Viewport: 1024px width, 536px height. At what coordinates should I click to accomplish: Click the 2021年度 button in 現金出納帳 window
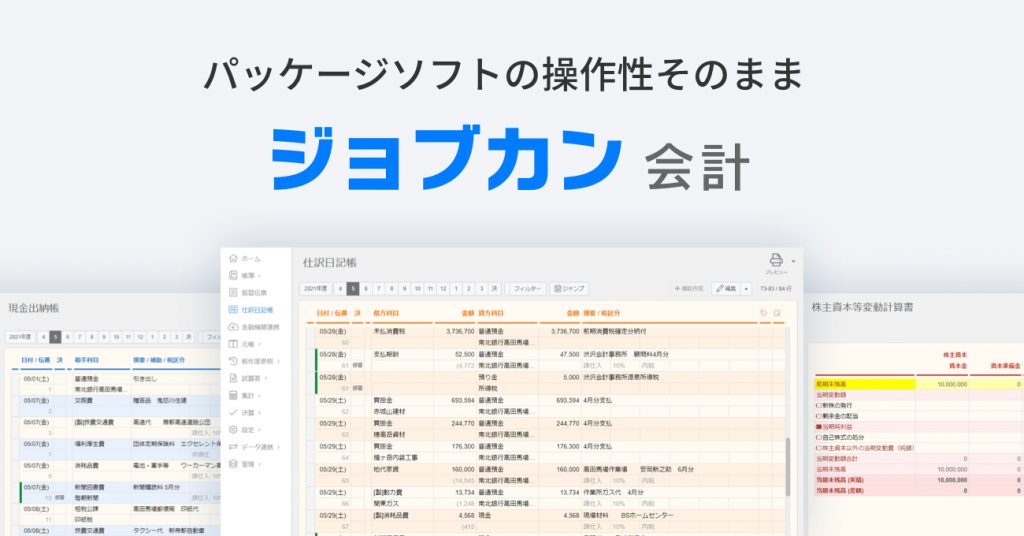click(20, 337)
